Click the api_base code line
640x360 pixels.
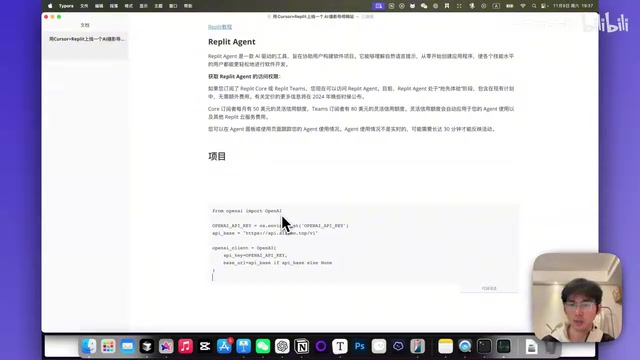265,233
